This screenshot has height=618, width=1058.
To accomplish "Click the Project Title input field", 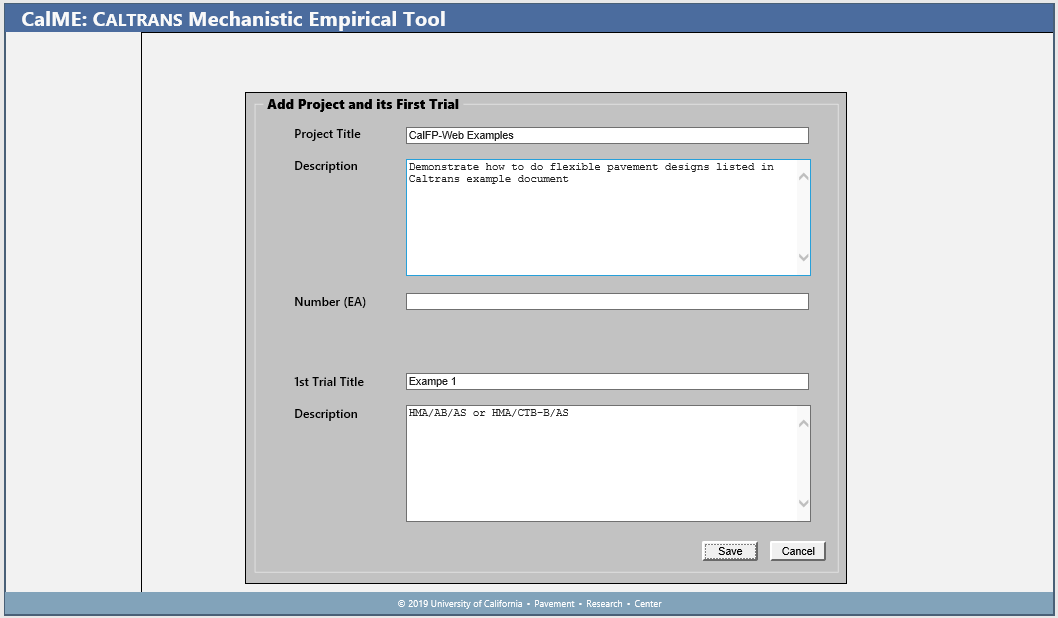I will [x=606, y=135].
